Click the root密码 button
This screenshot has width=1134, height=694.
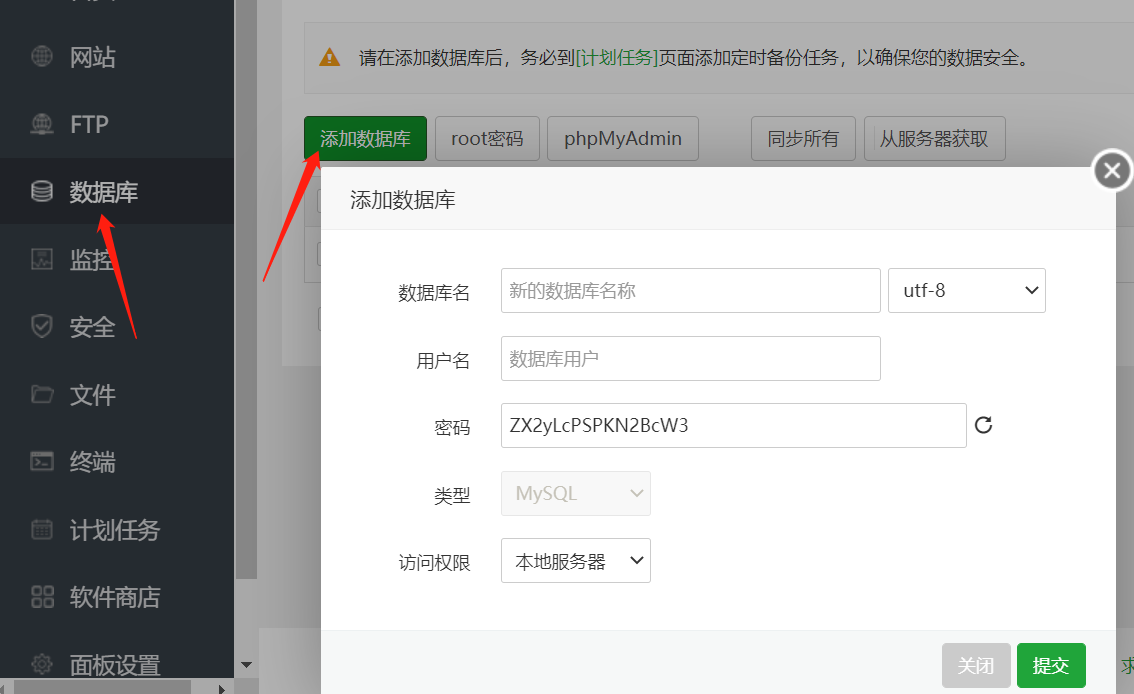click(x=487, y=138)
